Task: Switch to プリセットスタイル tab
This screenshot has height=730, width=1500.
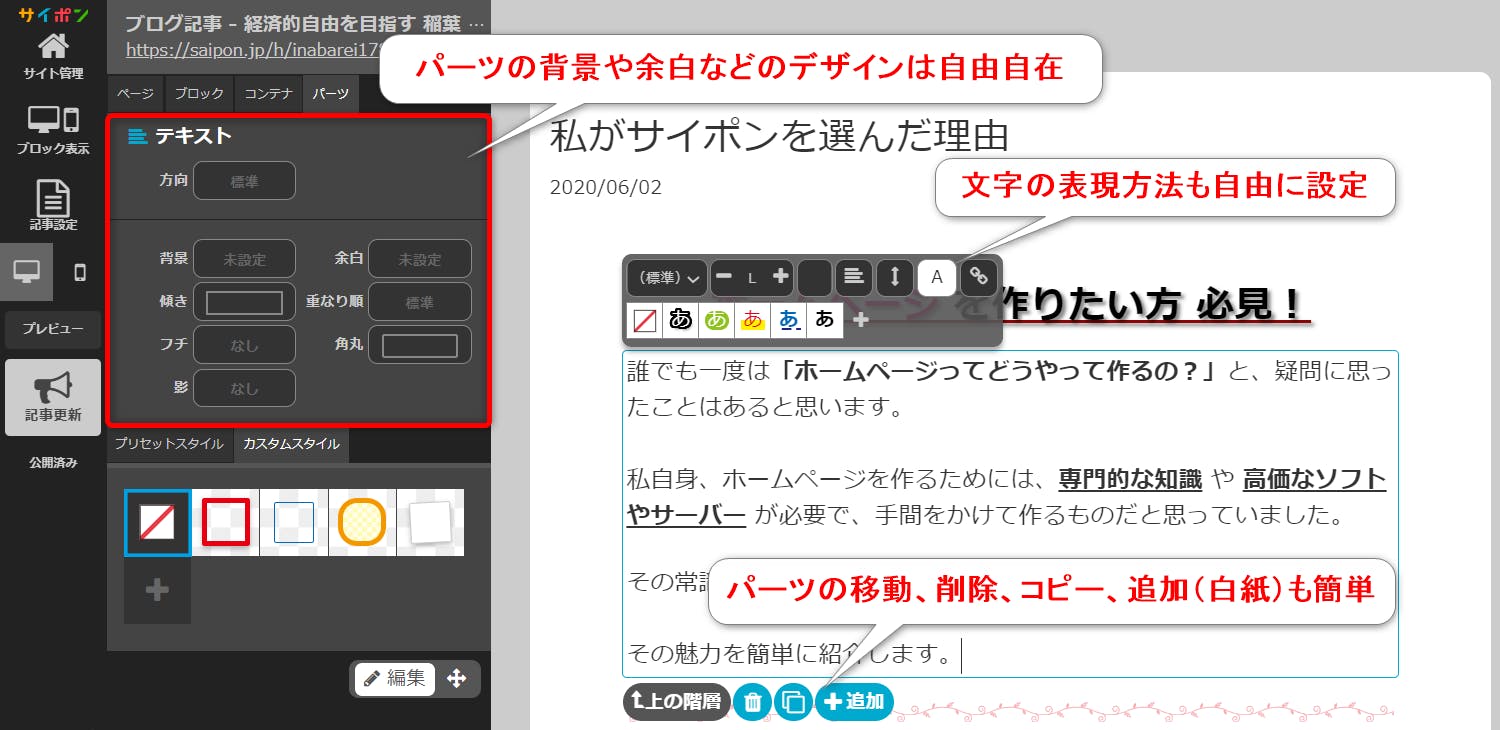Action: [x=169, y=444]
